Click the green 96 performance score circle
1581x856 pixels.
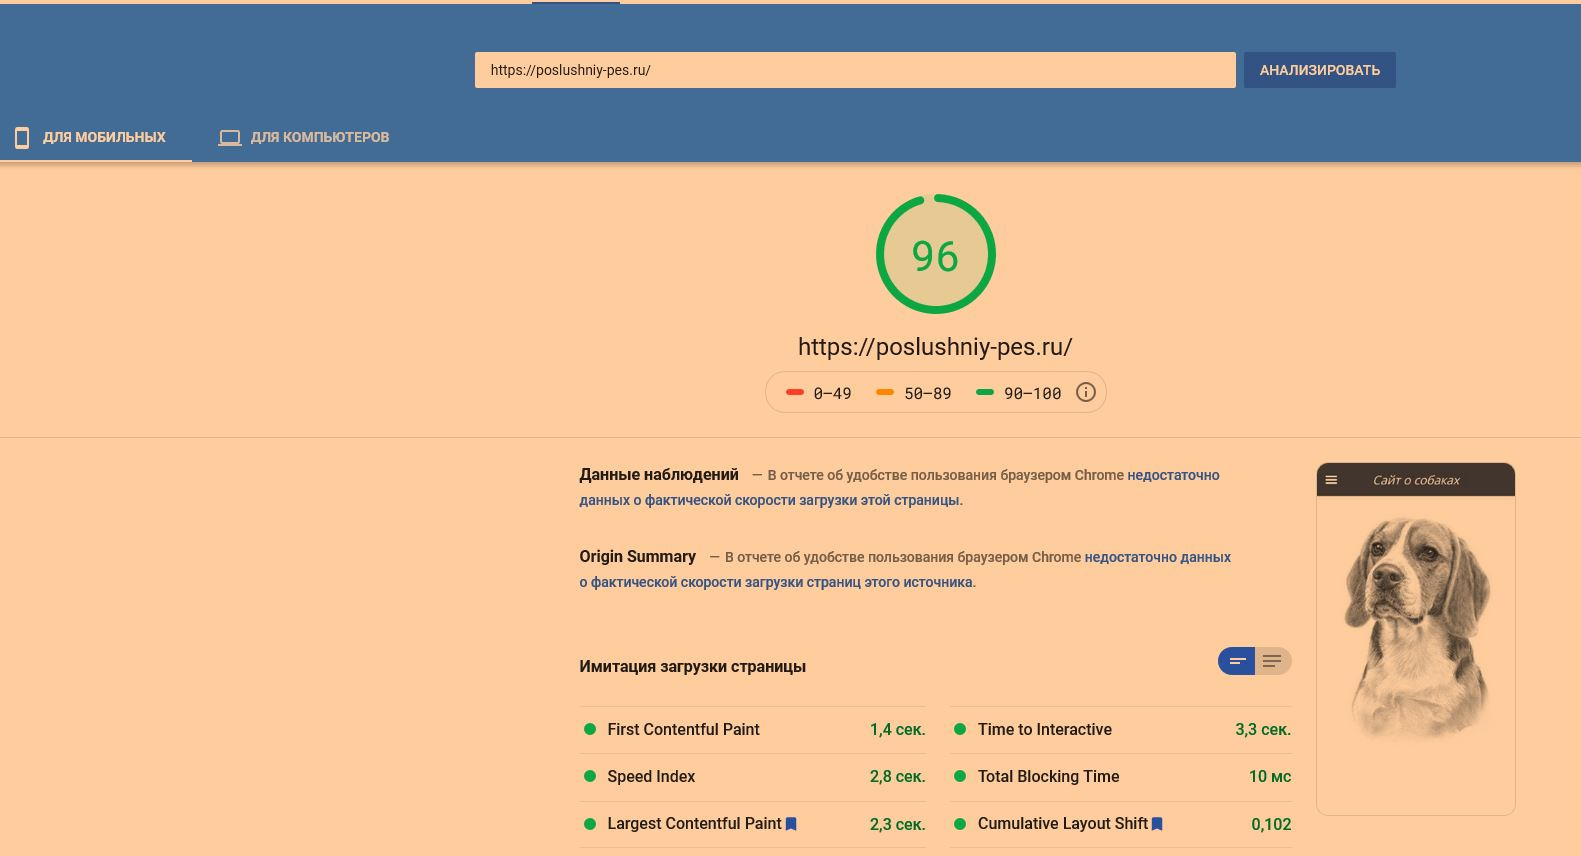tap(935, 254)
